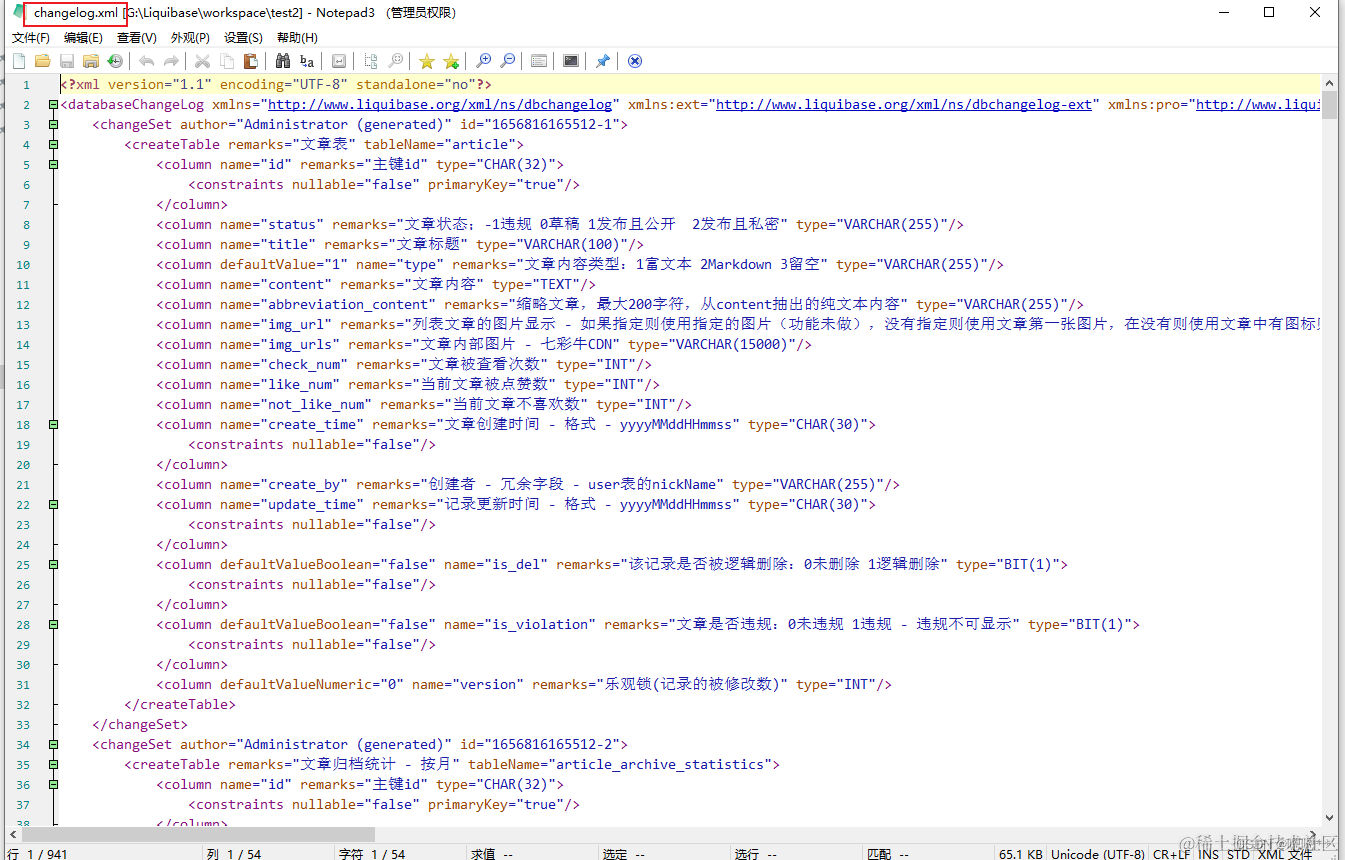Toggle word wrap toolbar icon

point(339,61)
